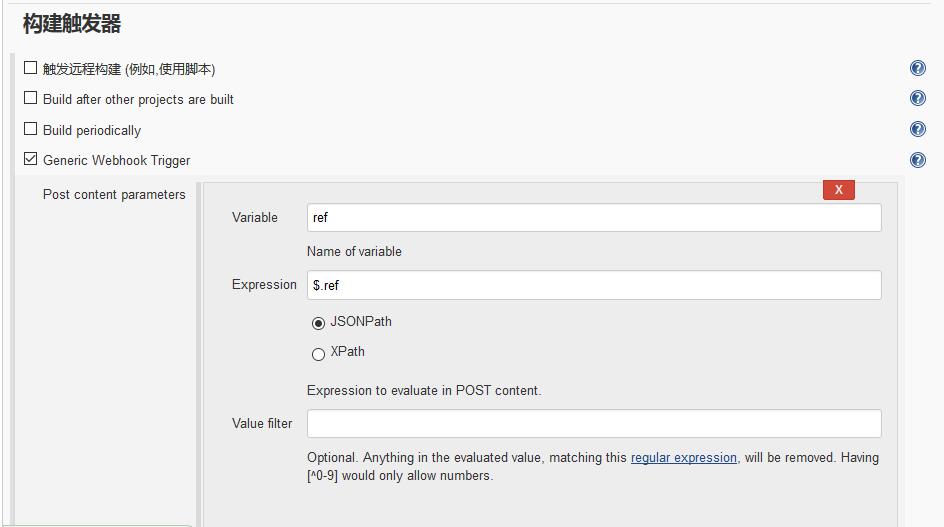Focus the Variable input containing ref
This screenshot has height=527, width=944.
pyautogui.click(x=594, y=217)
